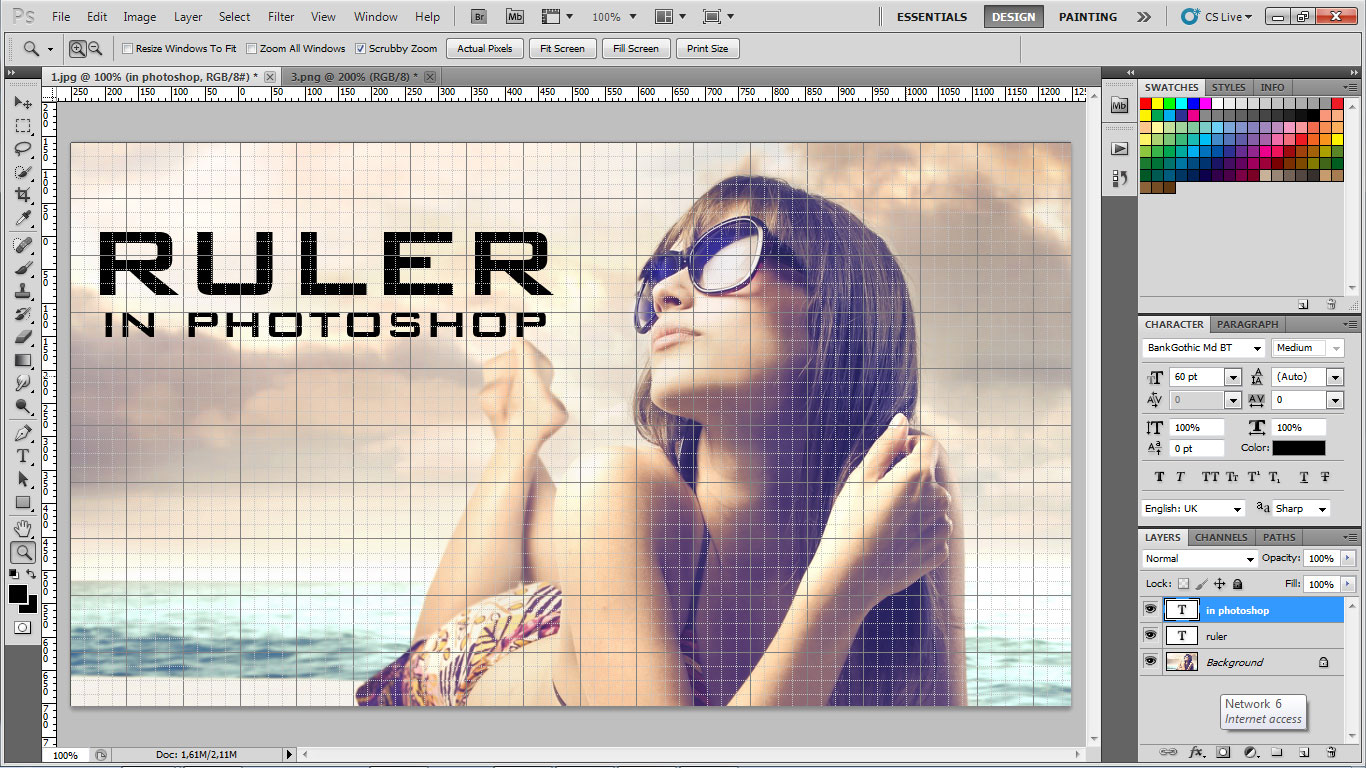Select the Move tool
Image resolution: width=1366 pixels, height=768 pixels.
point(22,103)
